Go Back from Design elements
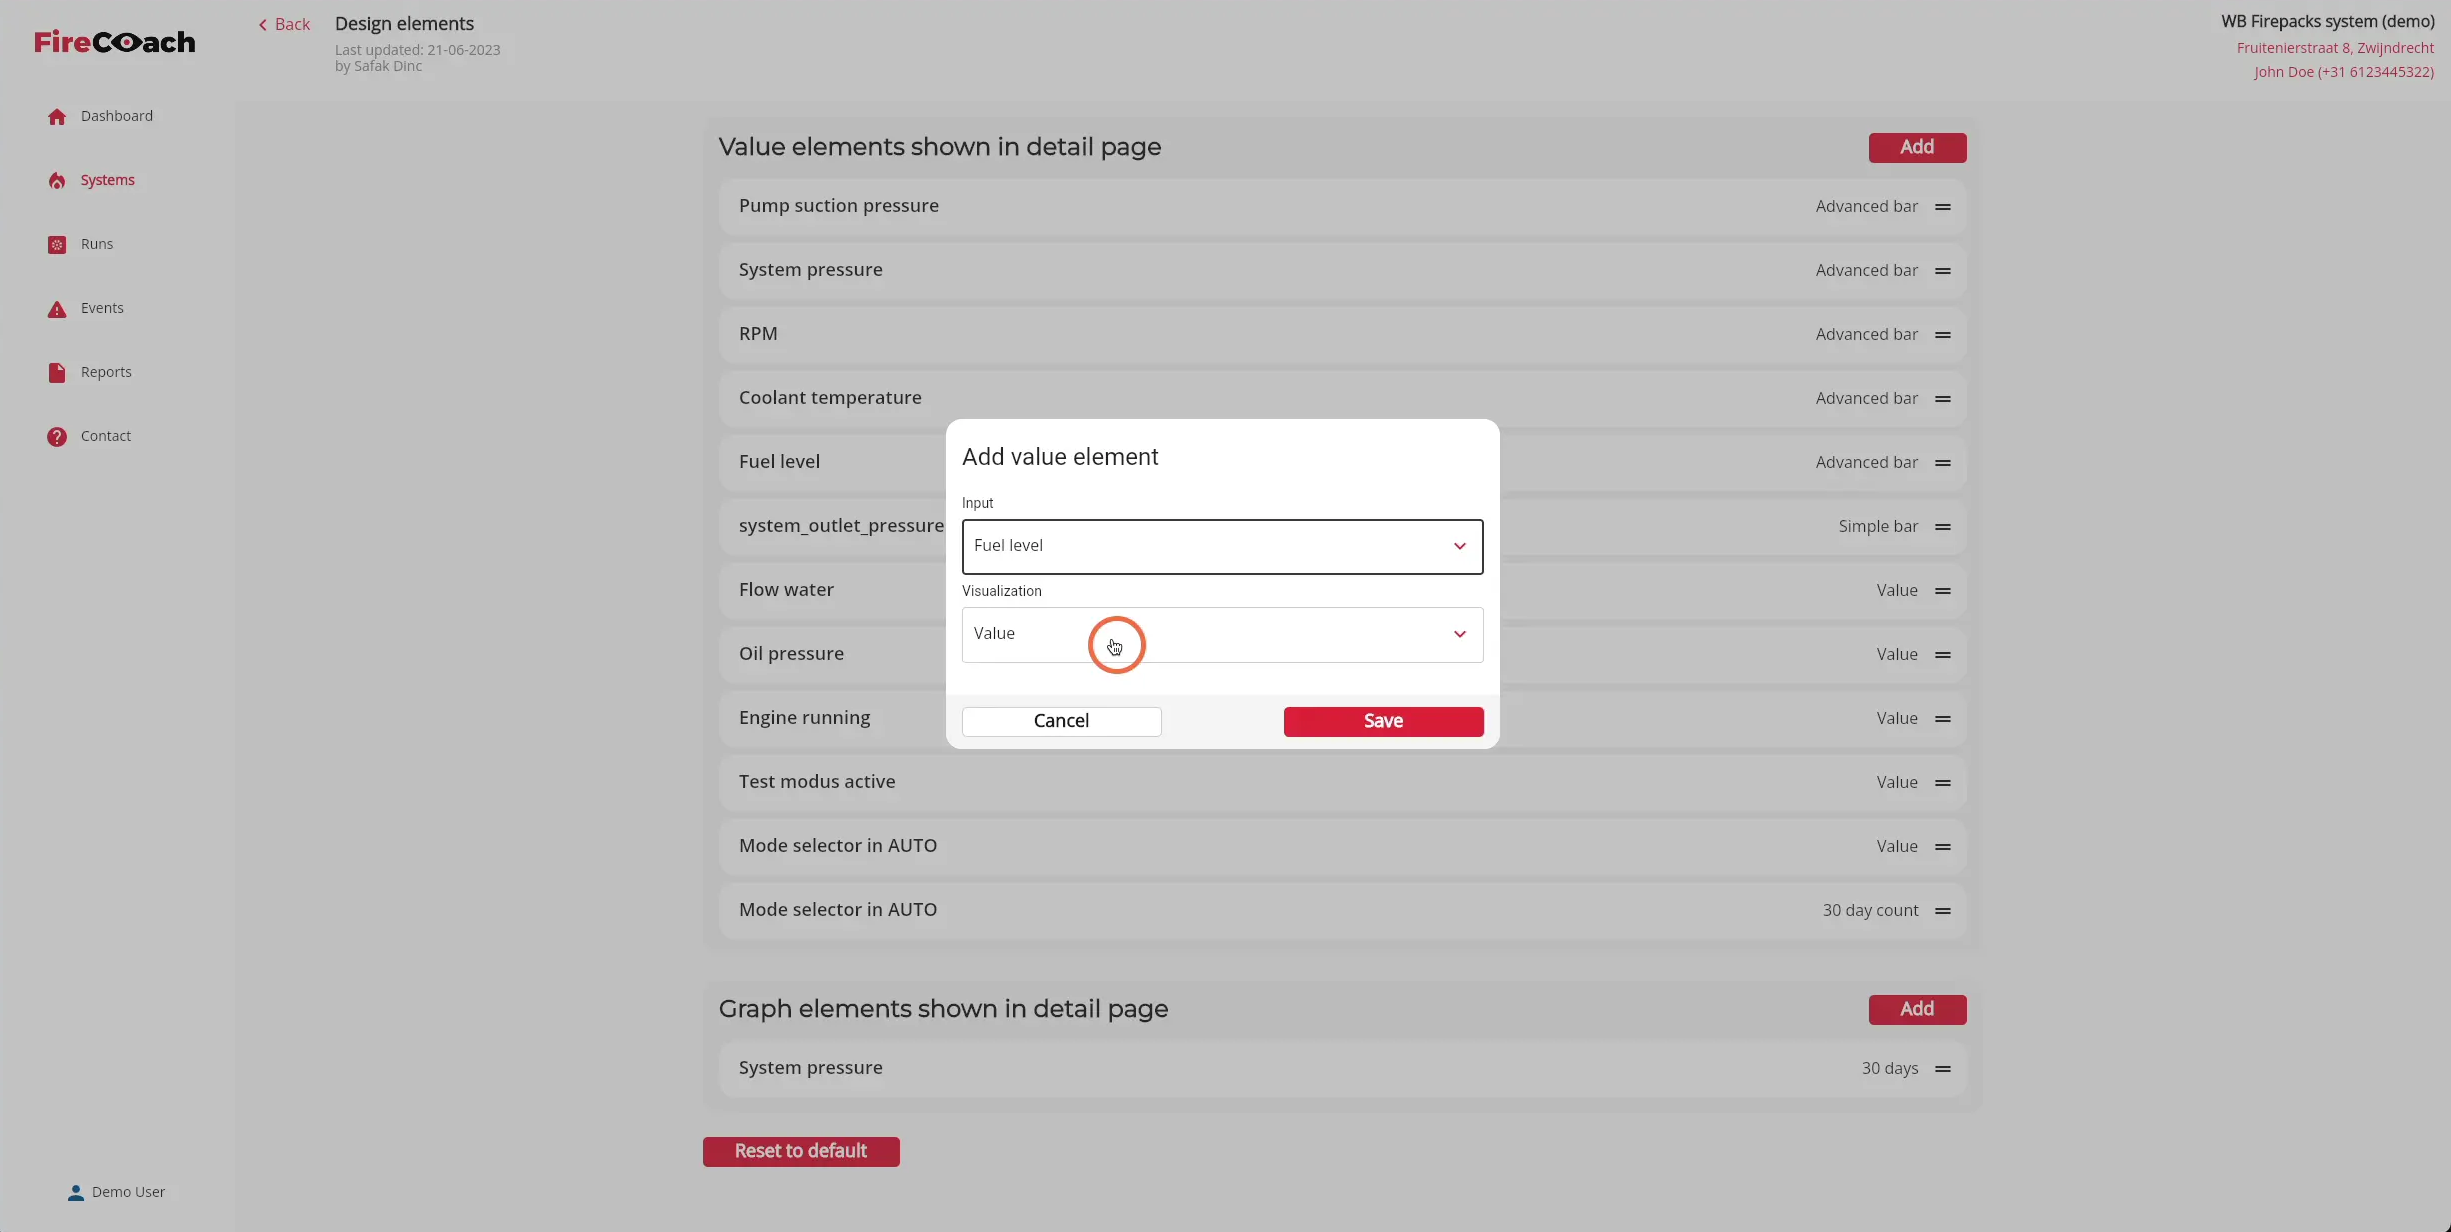Image resolution: width=2451 pixels, height=1232 pixels. (x=284, y=24)
